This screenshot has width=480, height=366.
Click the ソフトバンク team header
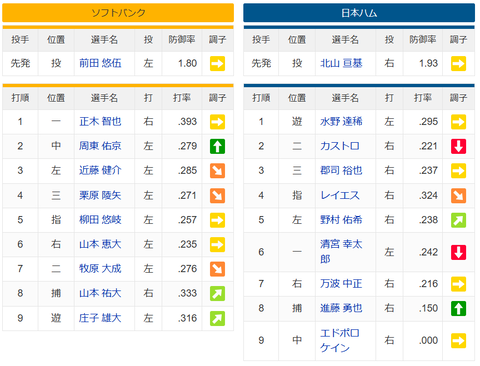[x=118, y=13]
